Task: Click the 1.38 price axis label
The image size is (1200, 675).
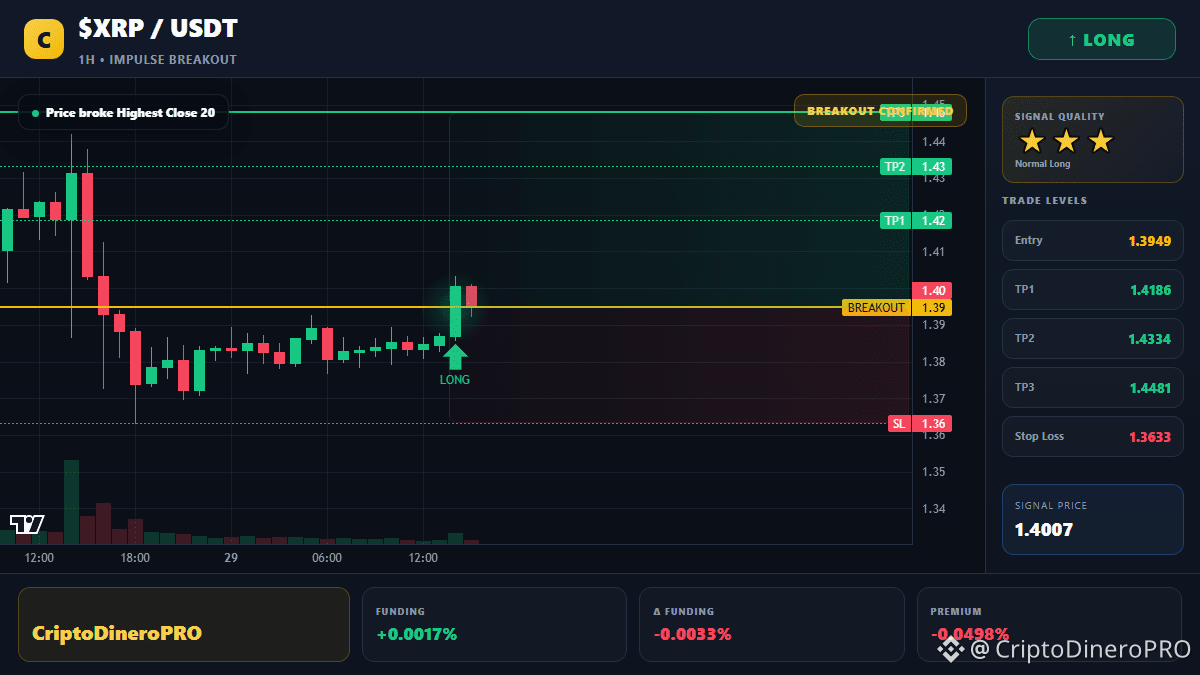Action: [x=934, y=362]
